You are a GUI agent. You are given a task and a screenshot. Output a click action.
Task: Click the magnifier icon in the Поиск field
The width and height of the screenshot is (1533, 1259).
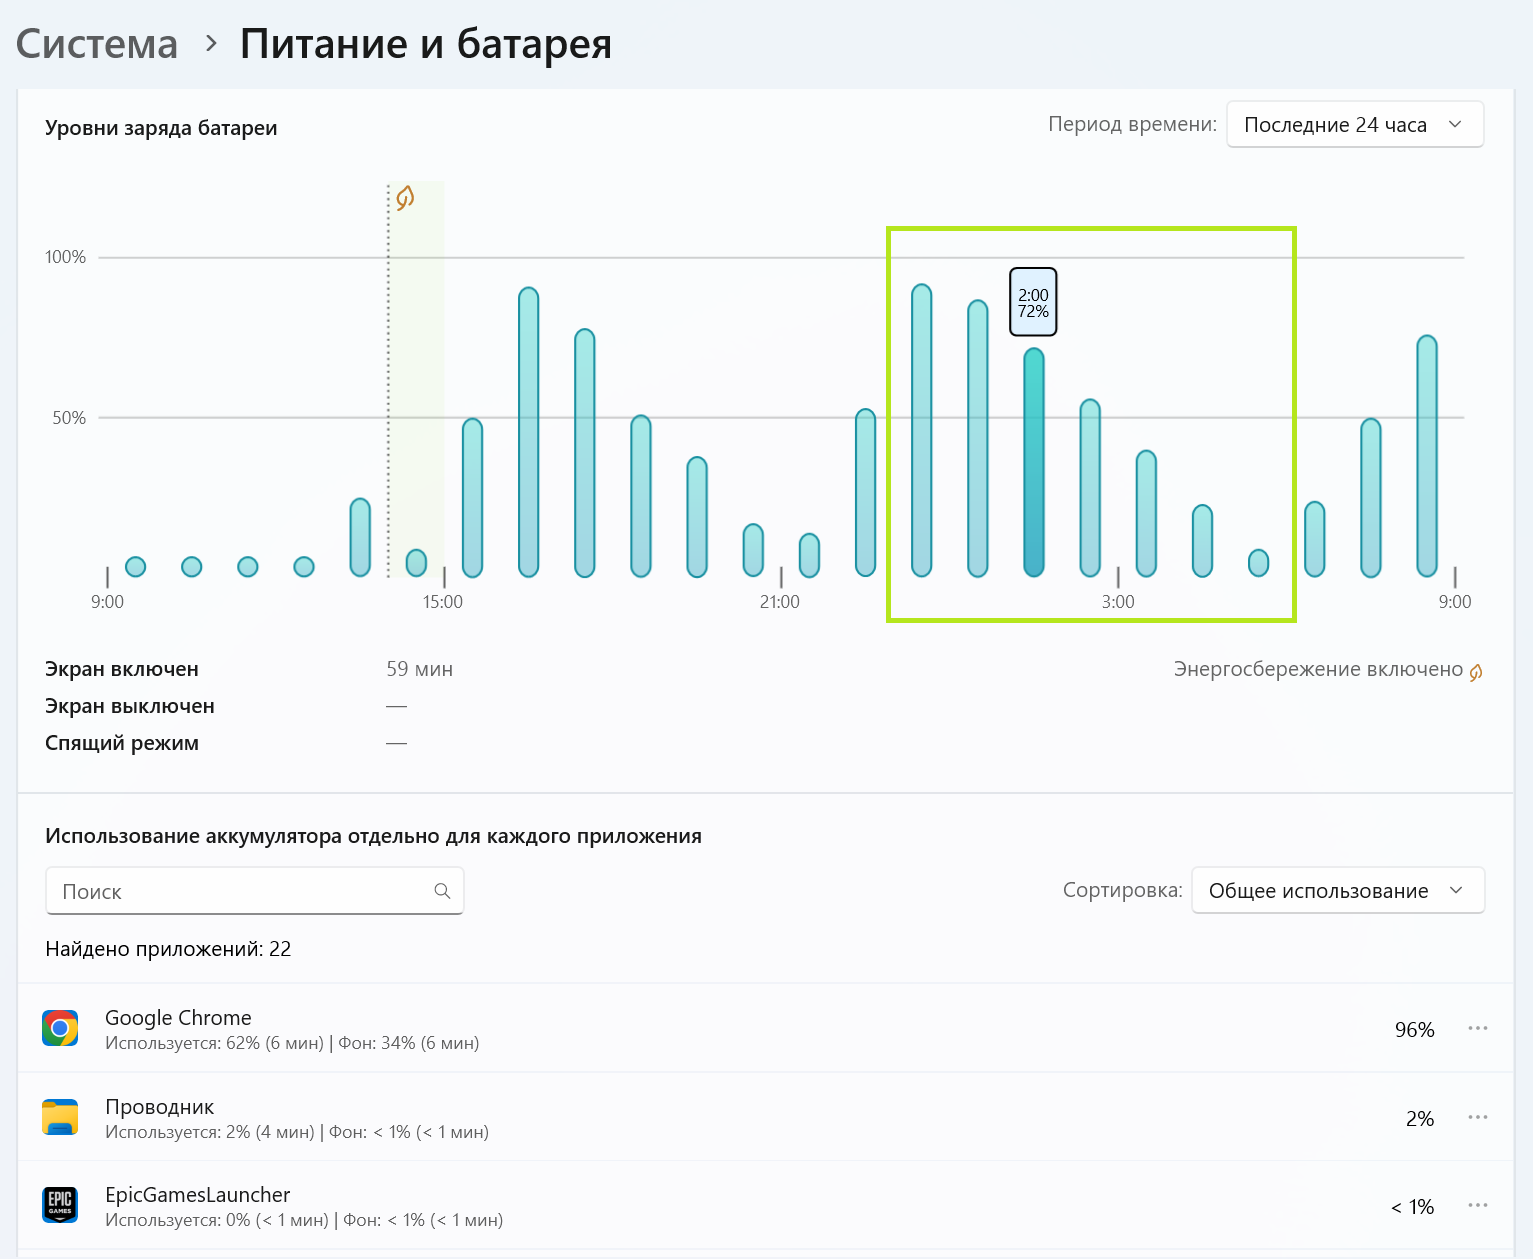point(442,891)
